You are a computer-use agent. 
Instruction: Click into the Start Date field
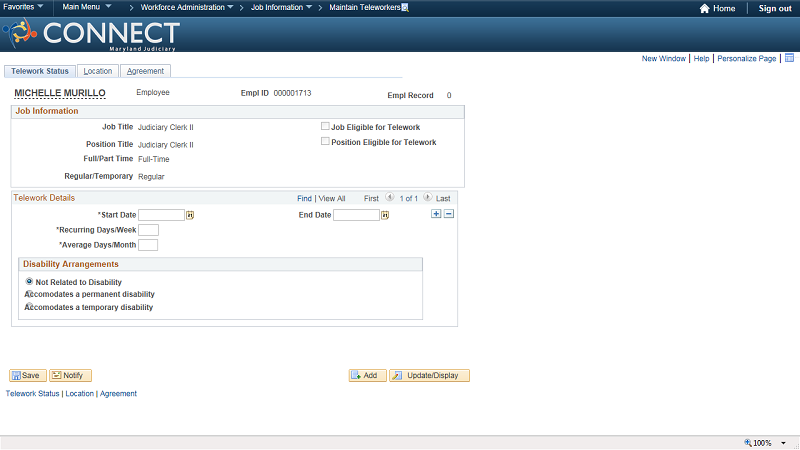pos(161,215)
